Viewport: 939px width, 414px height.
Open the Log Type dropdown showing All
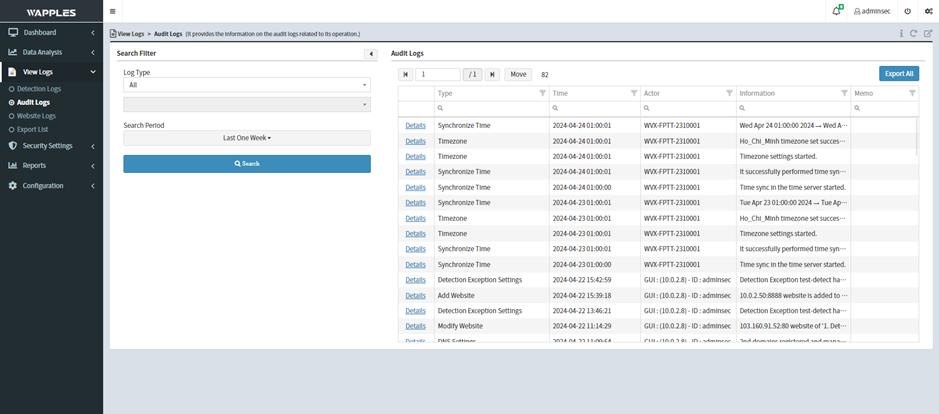246,85
